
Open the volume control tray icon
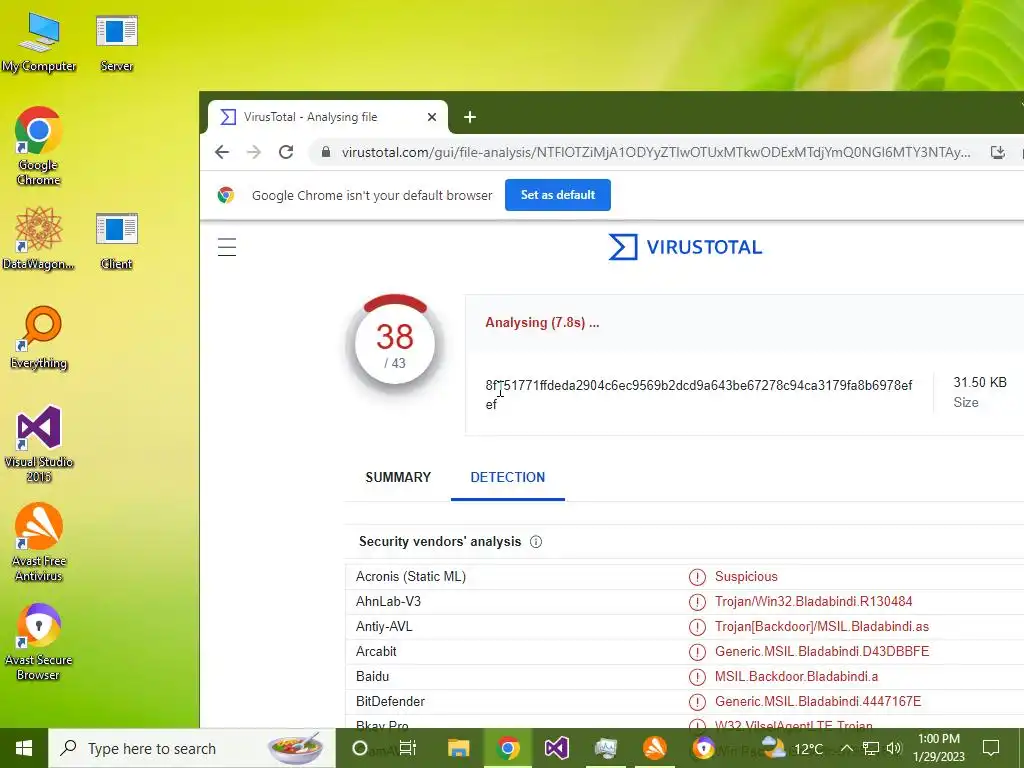click(x=894, y=748)
